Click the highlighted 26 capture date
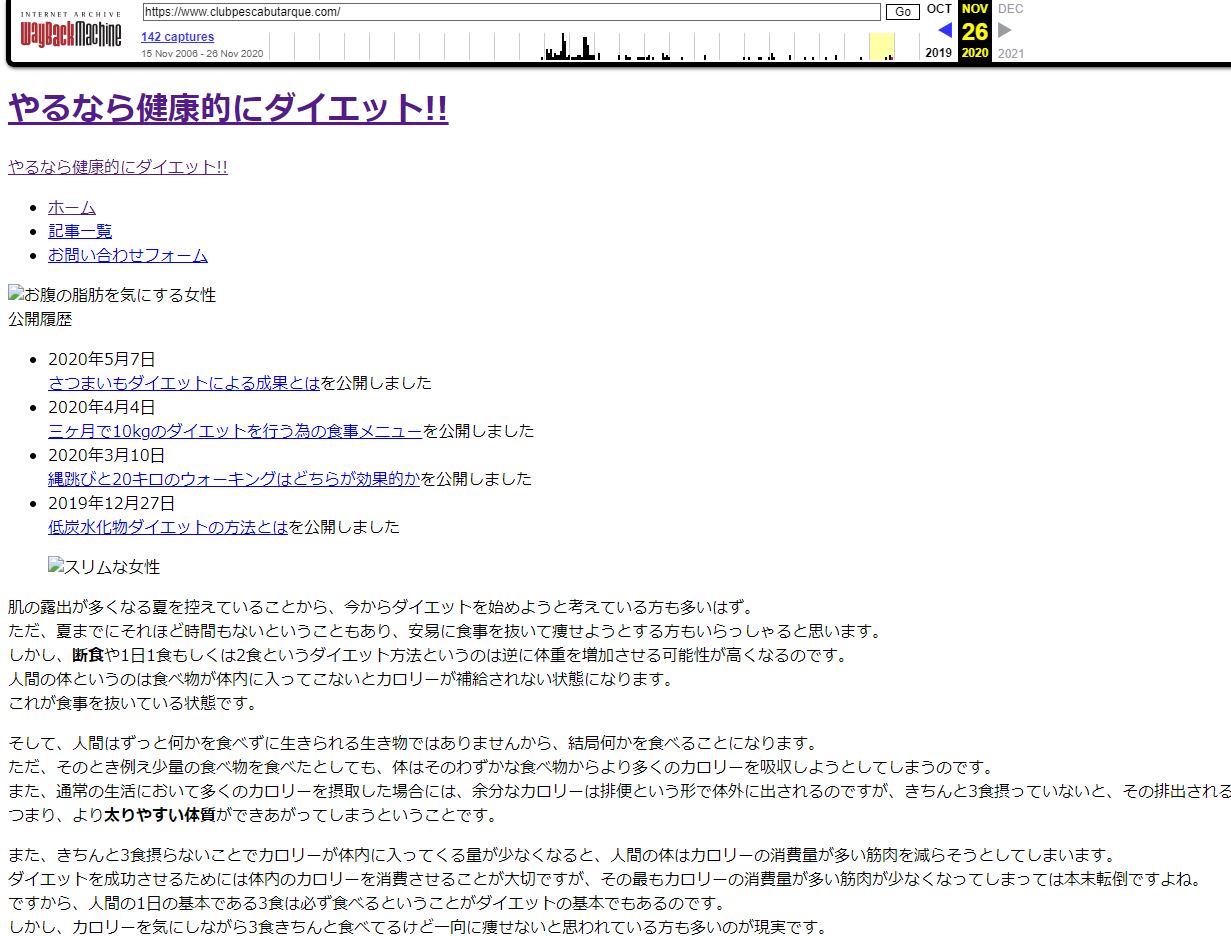 point(975,31)
